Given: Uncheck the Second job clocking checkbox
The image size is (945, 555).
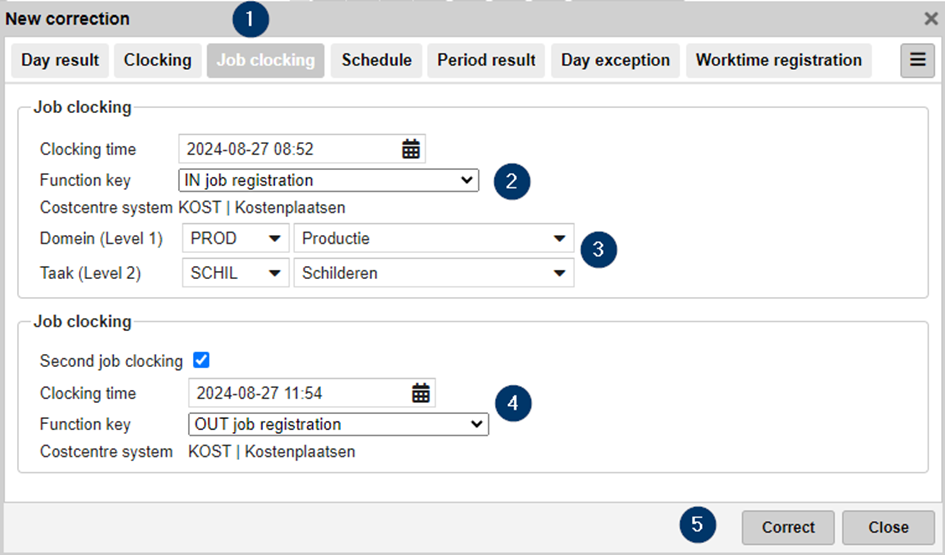Looking at the screenshot, I should [x=201, y=360].
